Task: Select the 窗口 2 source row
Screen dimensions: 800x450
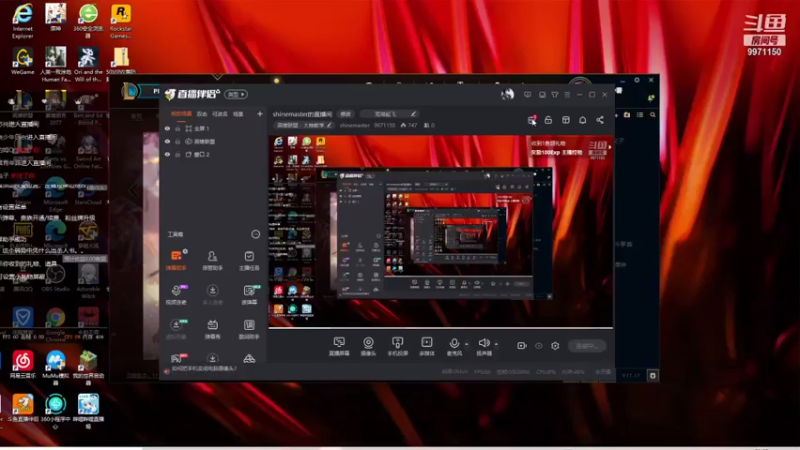Action: (213, 154)
